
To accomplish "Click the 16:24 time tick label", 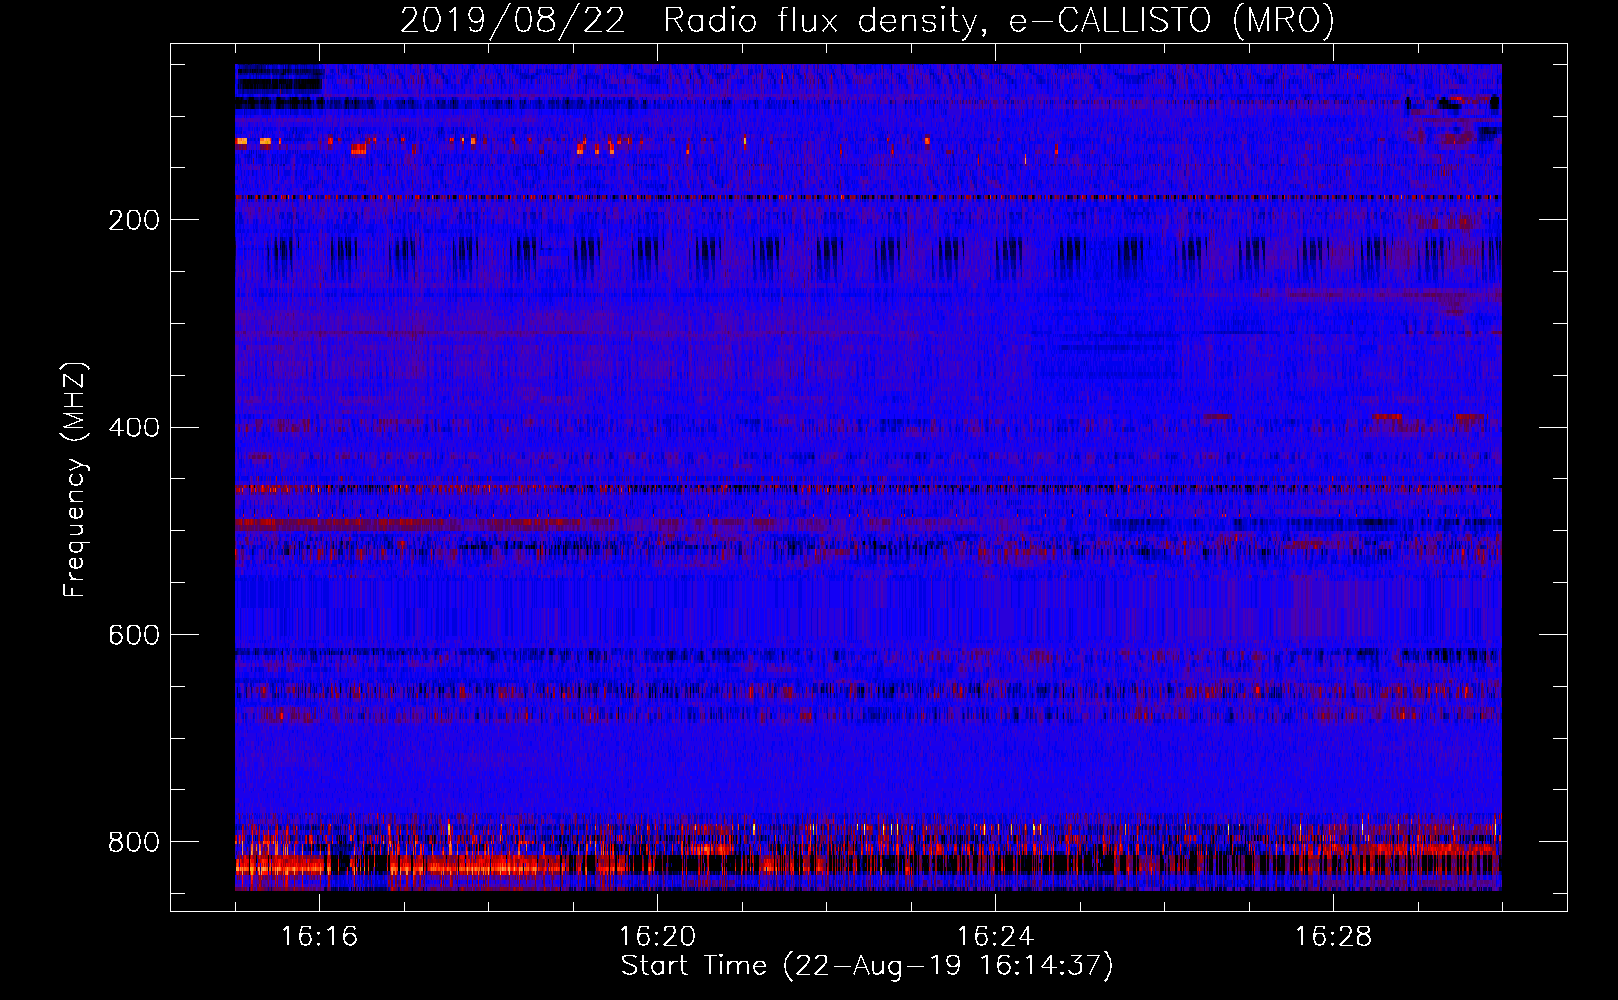I will (996, 936).
